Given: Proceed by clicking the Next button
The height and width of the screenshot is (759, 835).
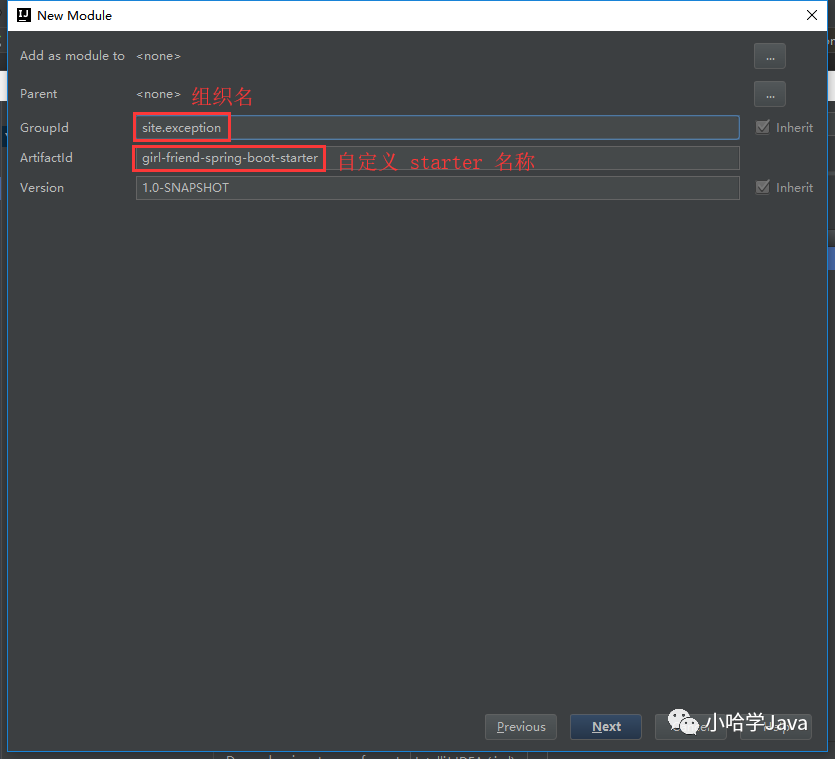Looking at the screenshot, I should click(605, 727).
